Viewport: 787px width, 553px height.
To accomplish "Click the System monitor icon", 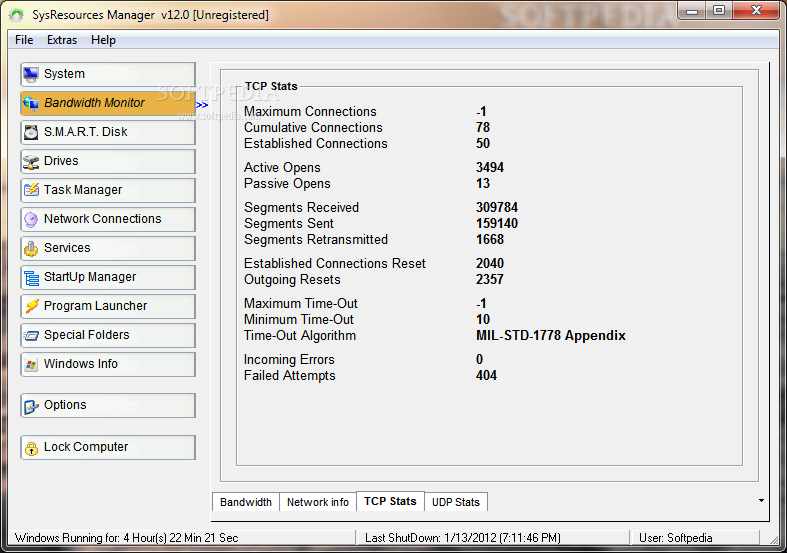I will click(31, 74).
